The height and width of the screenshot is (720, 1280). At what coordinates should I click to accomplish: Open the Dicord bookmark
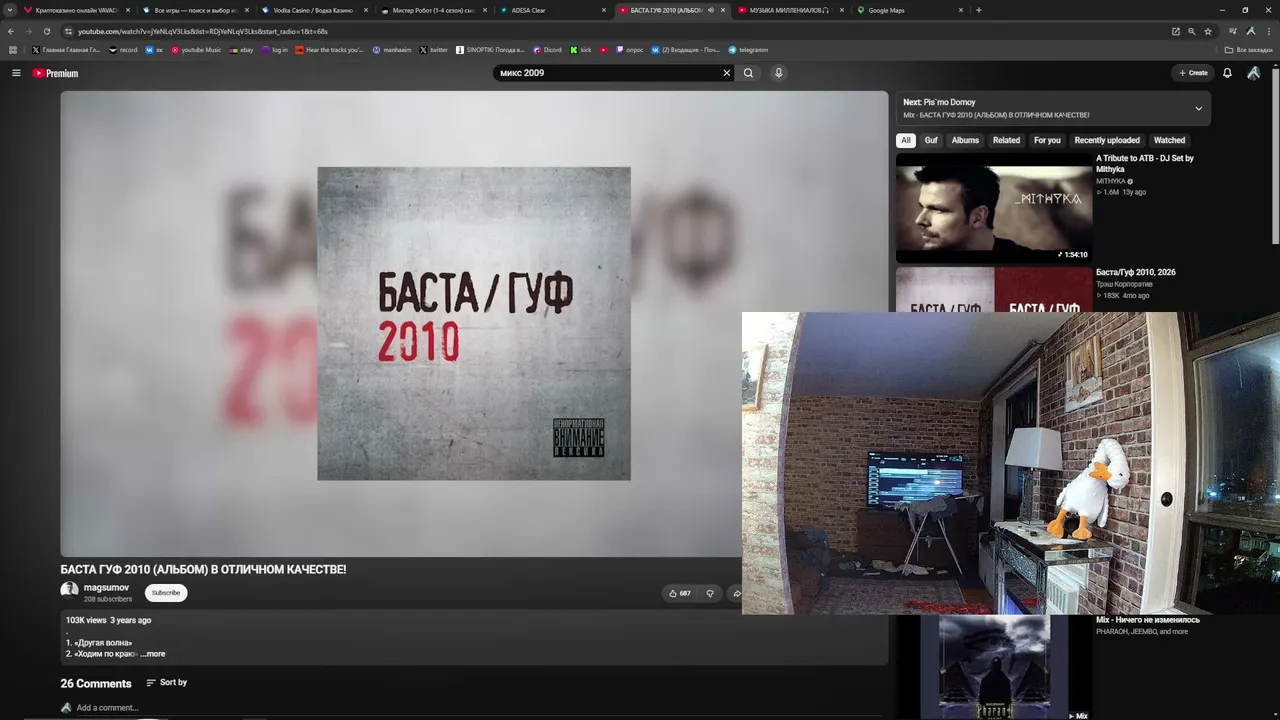click(x=547, y=49)
